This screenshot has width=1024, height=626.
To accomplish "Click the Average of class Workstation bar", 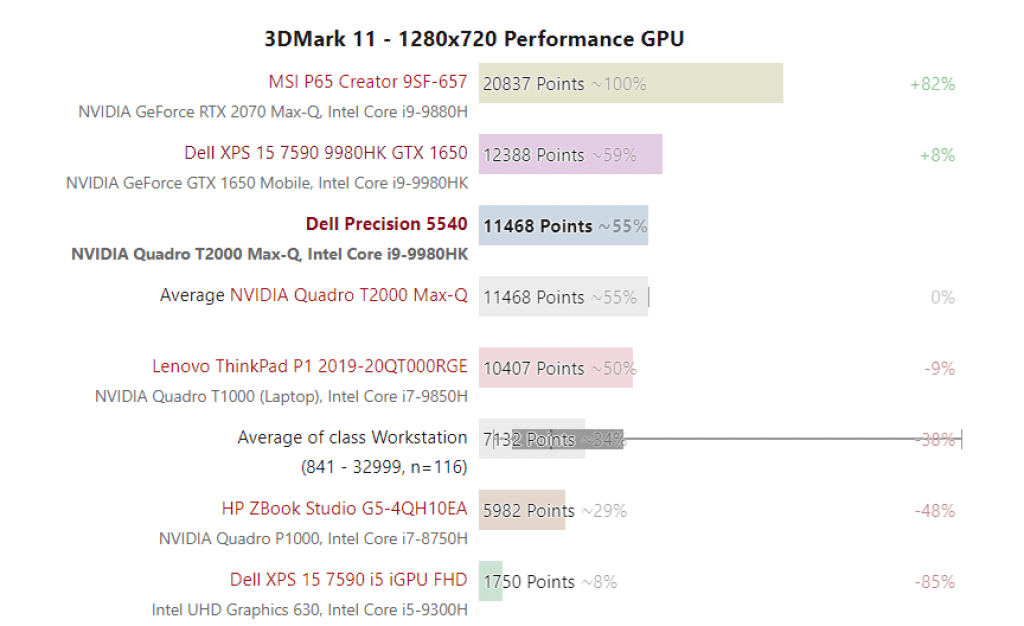I will (532, 439).
